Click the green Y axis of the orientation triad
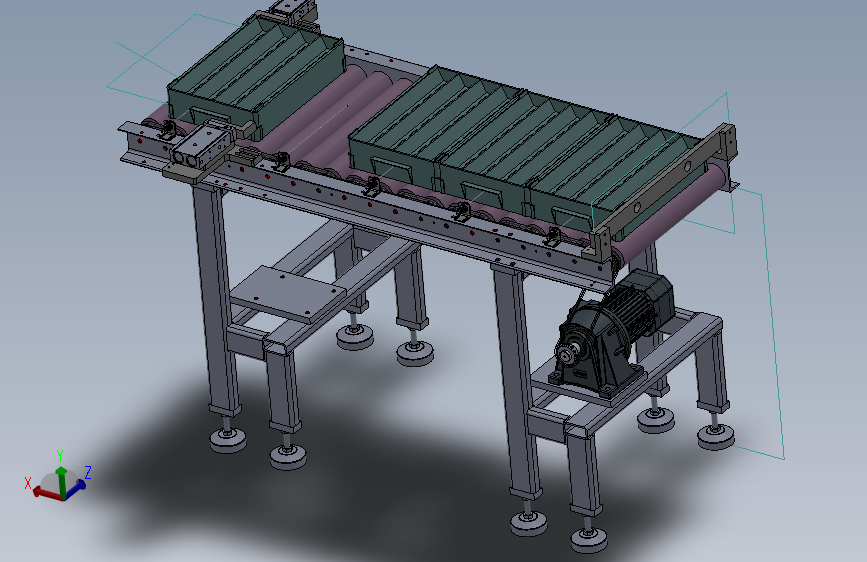Image resolution: width=867 pixels, height=562 pixels. pos(61,481)
